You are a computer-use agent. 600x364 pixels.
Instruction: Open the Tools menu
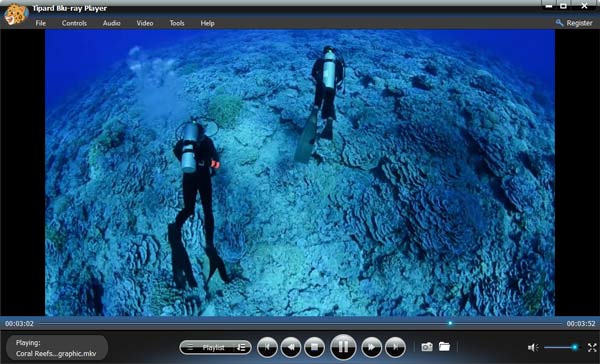pyautogui.click(x=177, y=23)
